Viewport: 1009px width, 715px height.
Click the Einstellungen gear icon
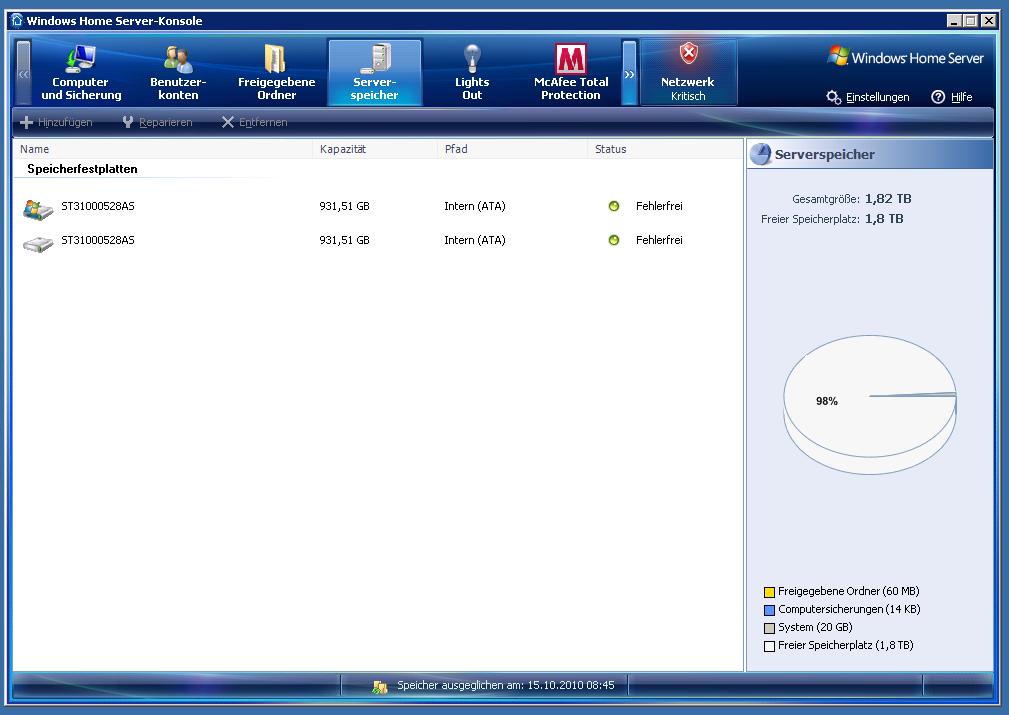[833, 97]
